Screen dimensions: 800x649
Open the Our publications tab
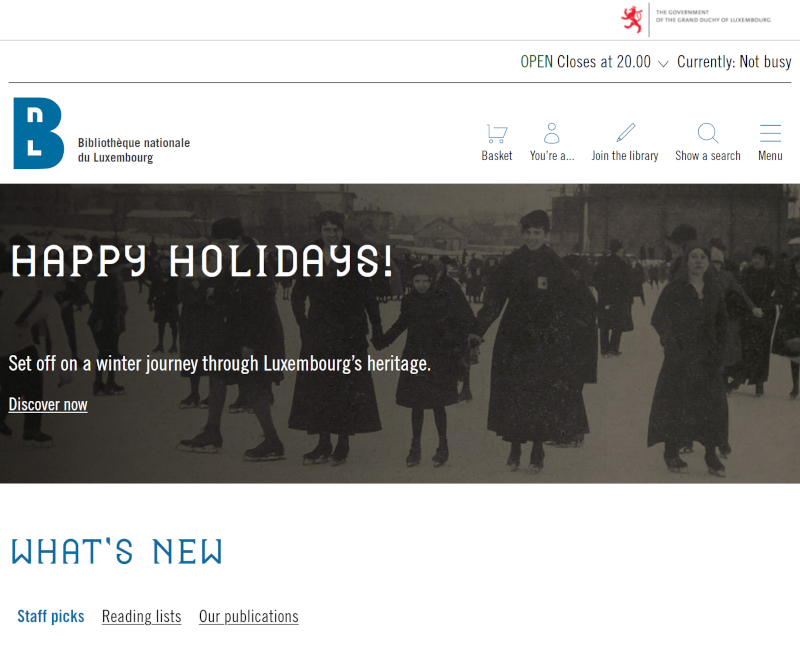248,617
